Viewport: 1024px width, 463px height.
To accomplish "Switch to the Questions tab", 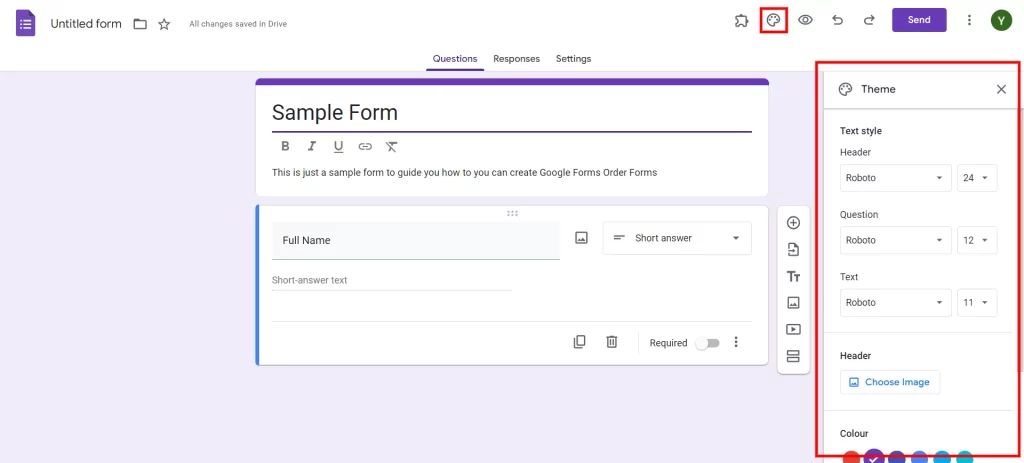I will [x=455, y=59].
